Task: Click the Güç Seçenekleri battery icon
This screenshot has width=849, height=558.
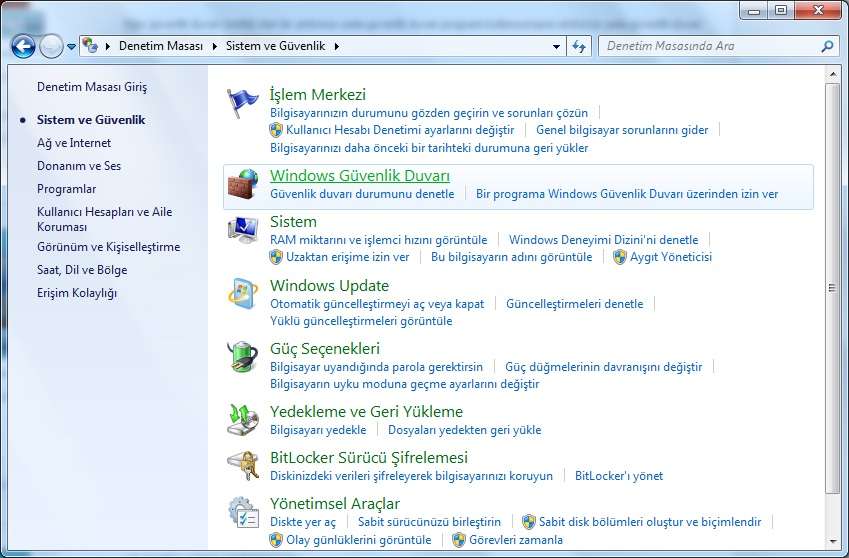Action: [242, 357]
